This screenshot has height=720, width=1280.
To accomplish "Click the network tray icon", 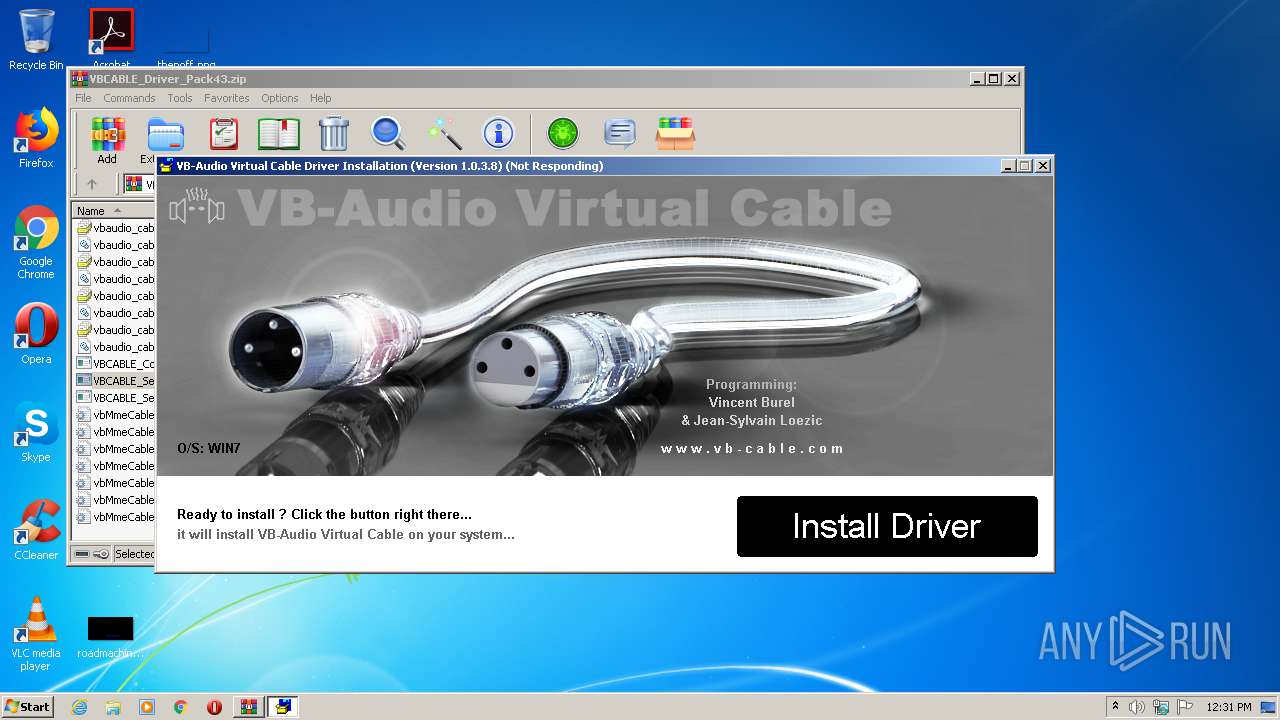I will 1161,707.
